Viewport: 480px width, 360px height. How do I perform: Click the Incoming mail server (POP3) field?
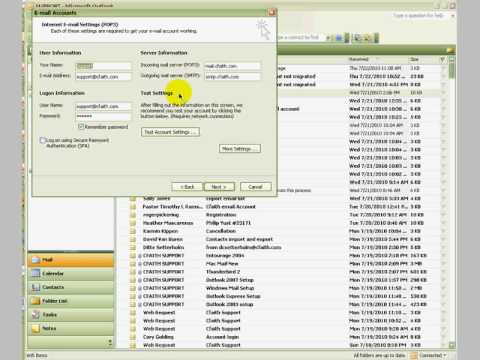pyautogui.click(x=232, y=66)
